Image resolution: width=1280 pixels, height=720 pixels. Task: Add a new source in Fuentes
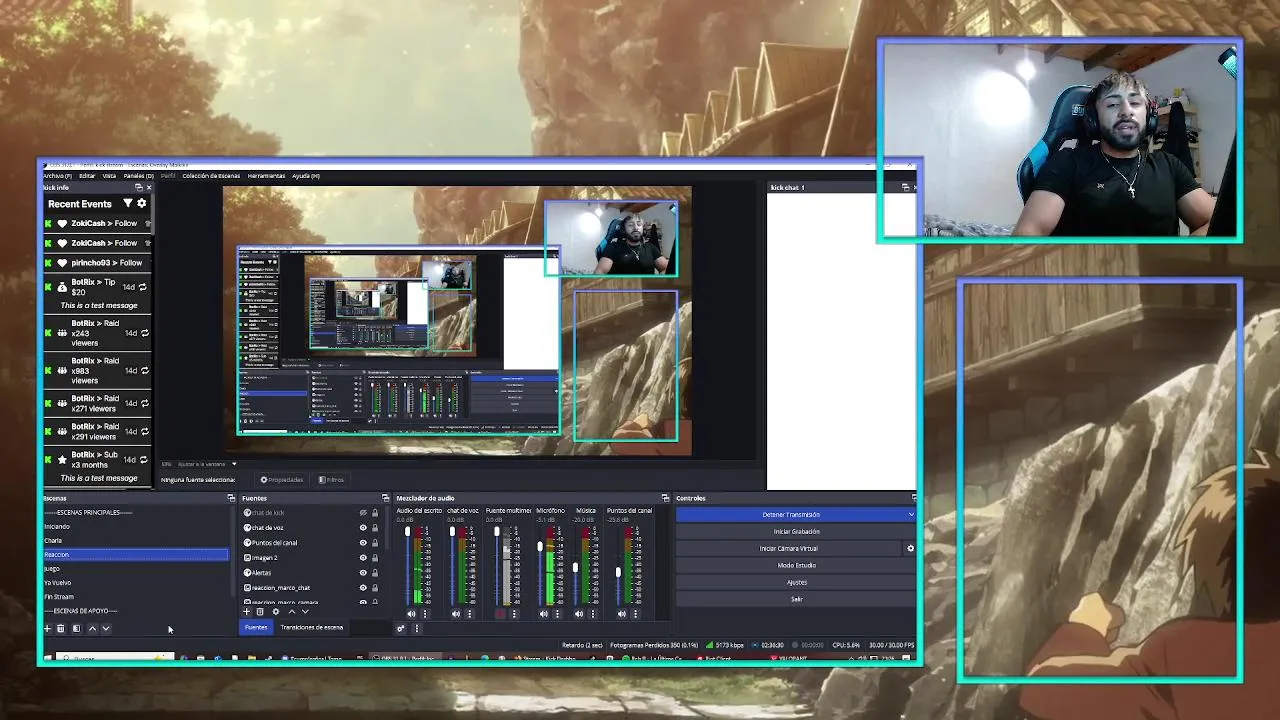[x=247, y=612]
